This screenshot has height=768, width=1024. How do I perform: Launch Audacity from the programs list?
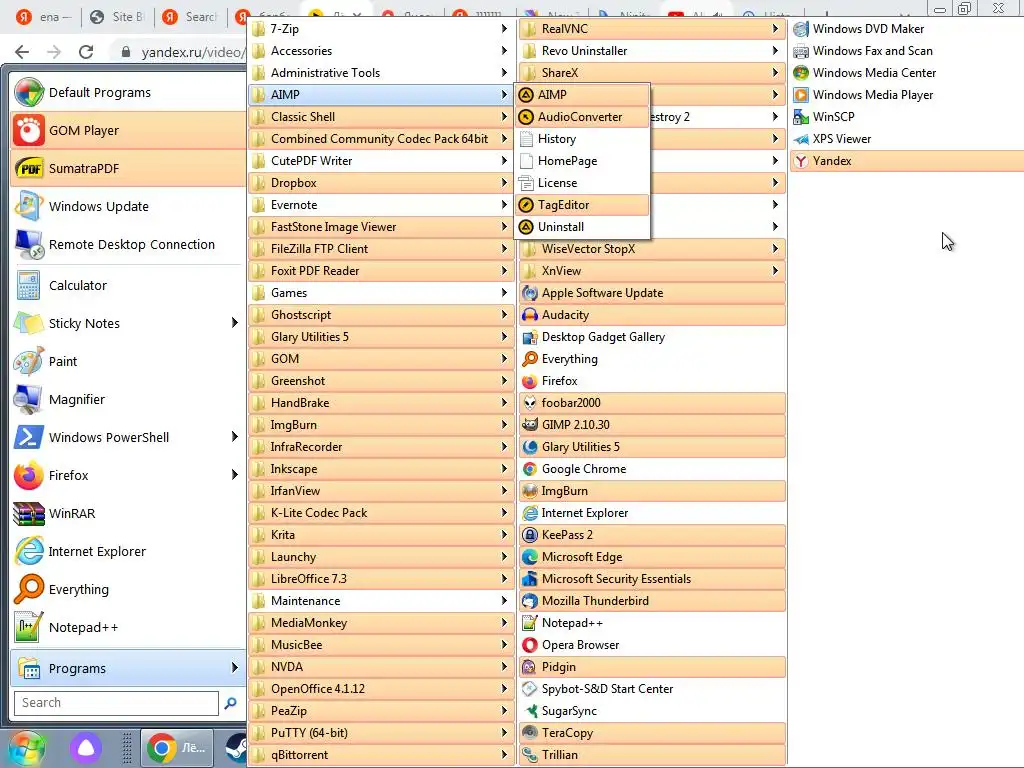pos(652,315)
